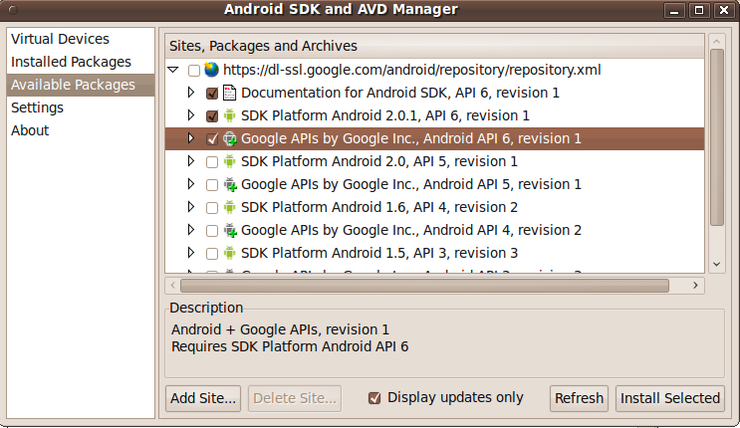Open the Virtual Devices page
Screen dimensions: 740x428
point(80,39)
